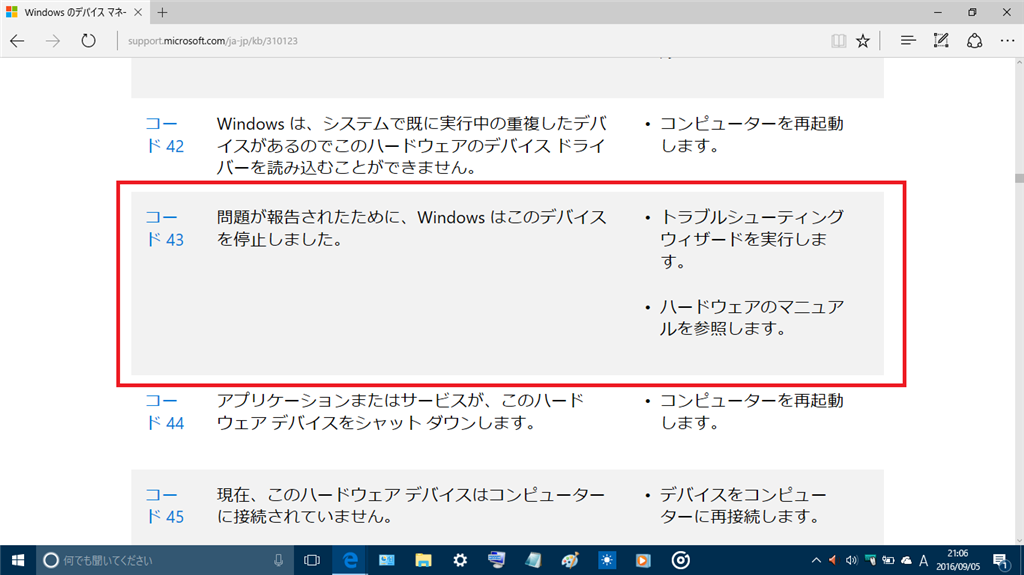The image size is (1024, 575).
Task: Close the Windows のデバイス マネ tab
Action: pyautogui.click(x=138, y=12)
